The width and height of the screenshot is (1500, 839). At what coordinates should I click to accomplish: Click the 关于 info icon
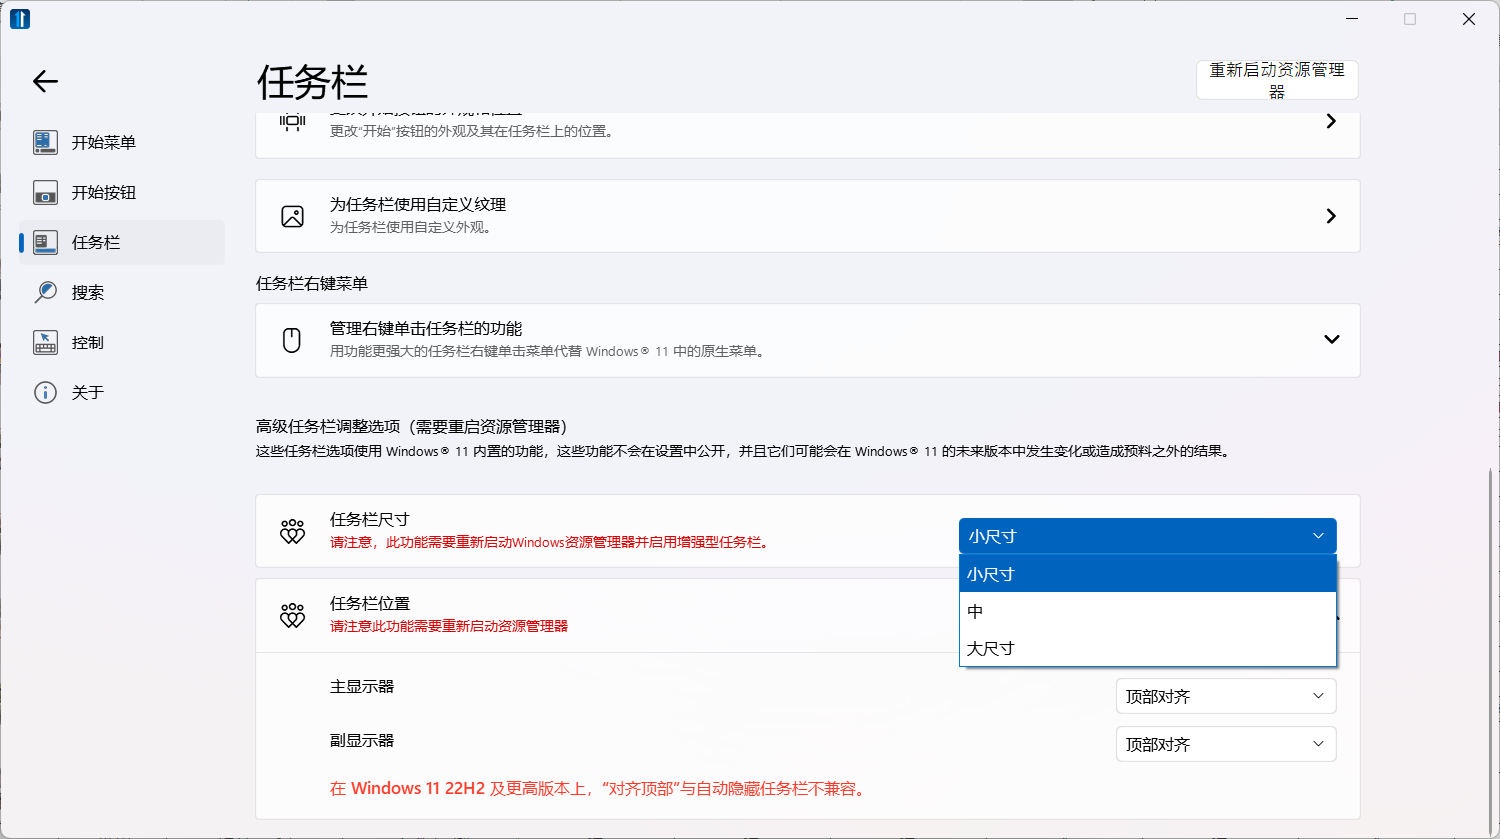(x=45, y=392)
